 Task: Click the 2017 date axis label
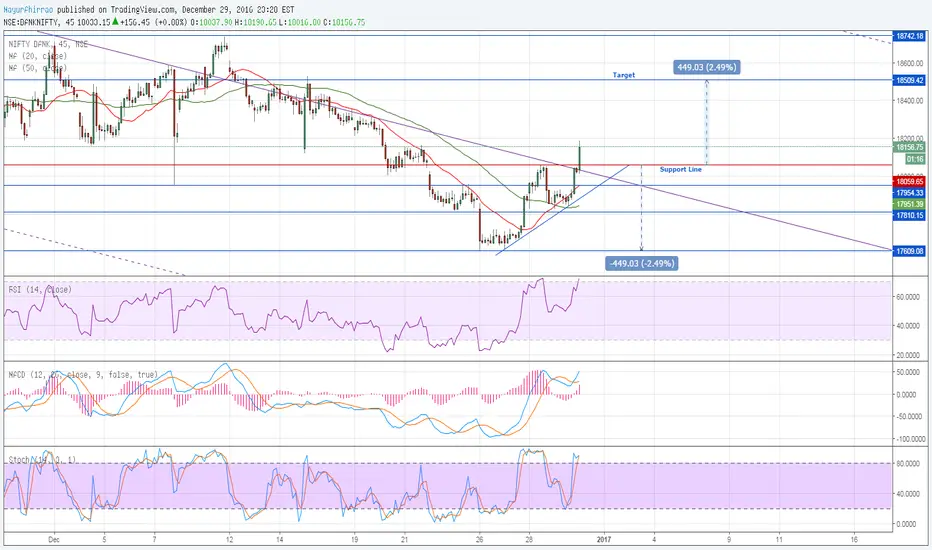click(604, 540)
